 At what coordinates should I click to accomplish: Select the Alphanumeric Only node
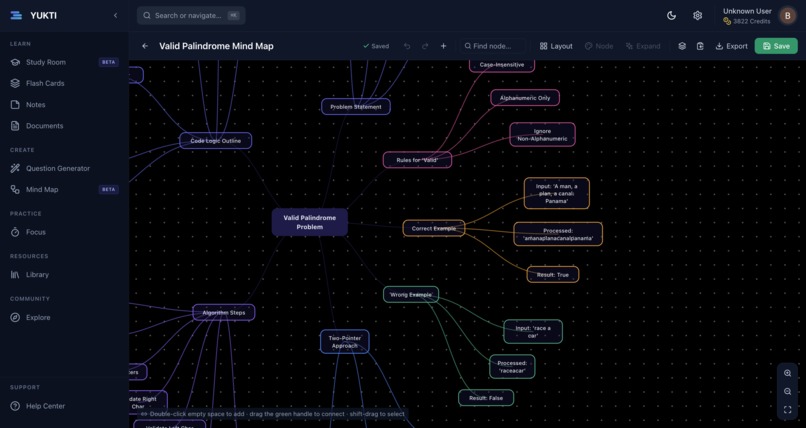pos(525,98)
